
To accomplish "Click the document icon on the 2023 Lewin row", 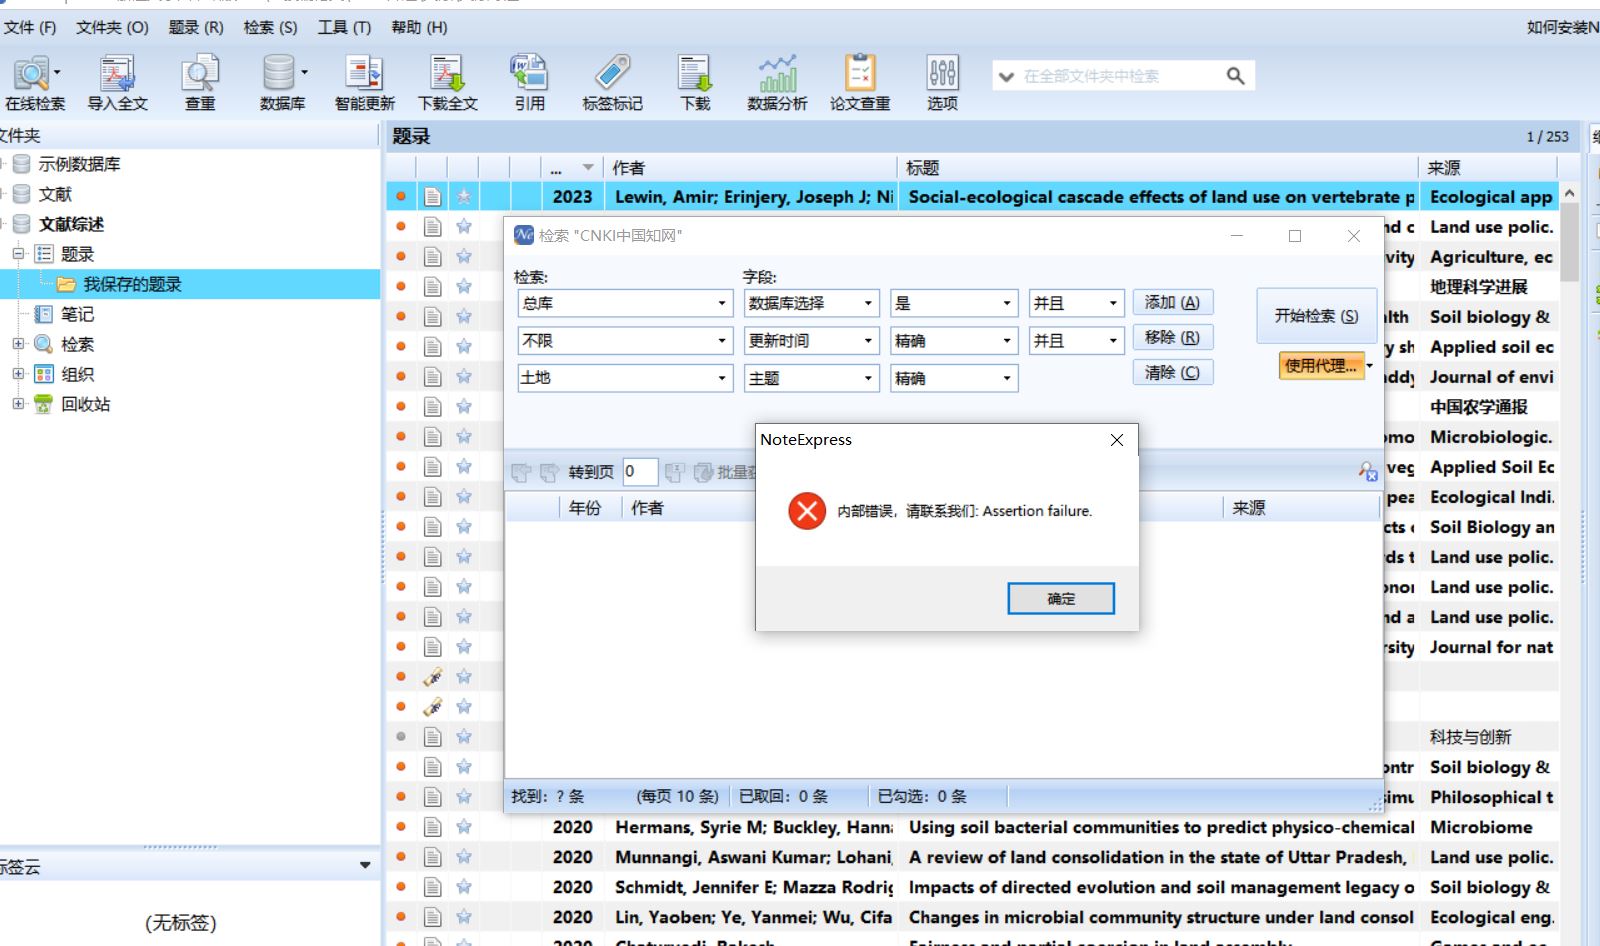I will [x=432, y=197].
